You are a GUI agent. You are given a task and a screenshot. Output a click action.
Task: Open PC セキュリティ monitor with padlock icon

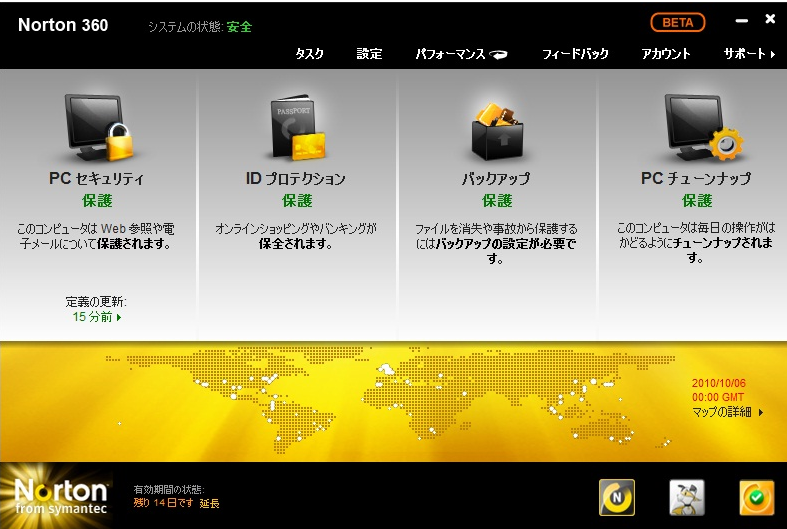98,128
